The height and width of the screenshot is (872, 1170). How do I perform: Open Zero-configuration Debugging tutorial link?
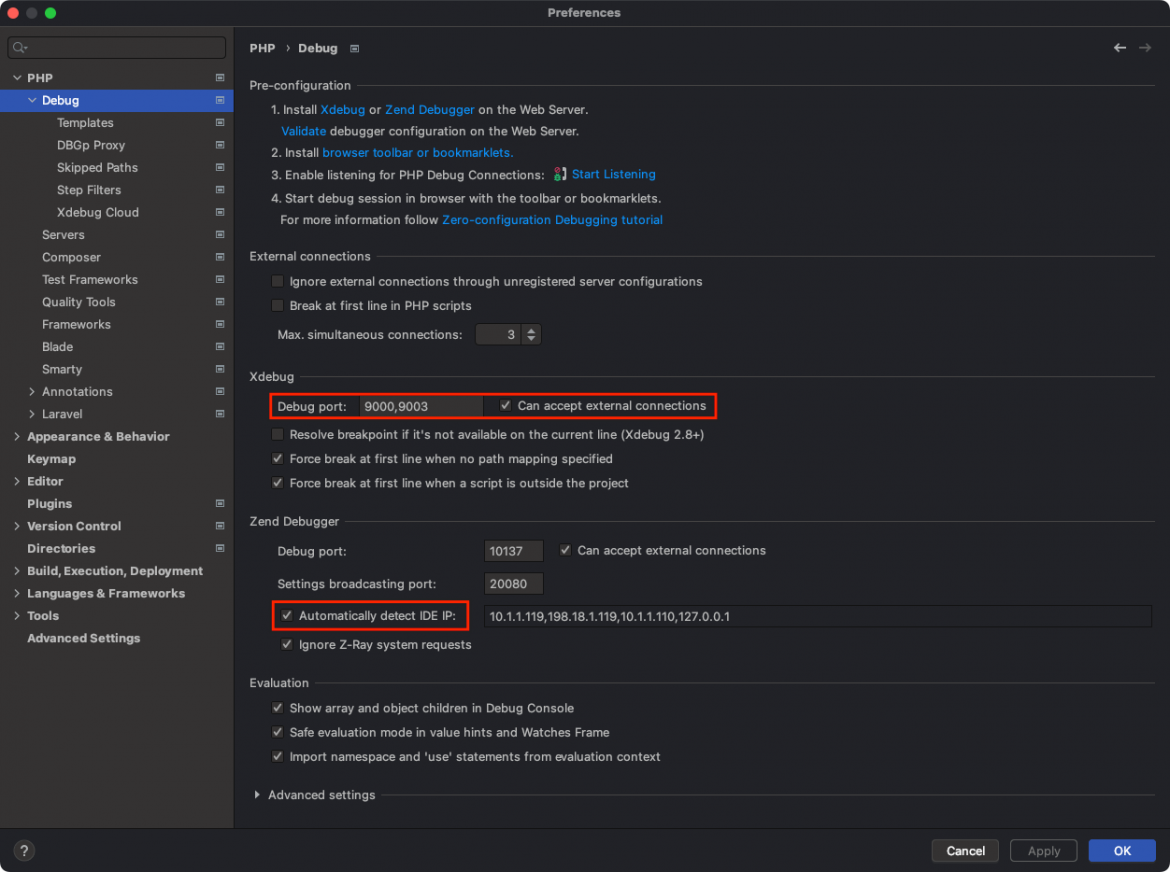(552, 220)
